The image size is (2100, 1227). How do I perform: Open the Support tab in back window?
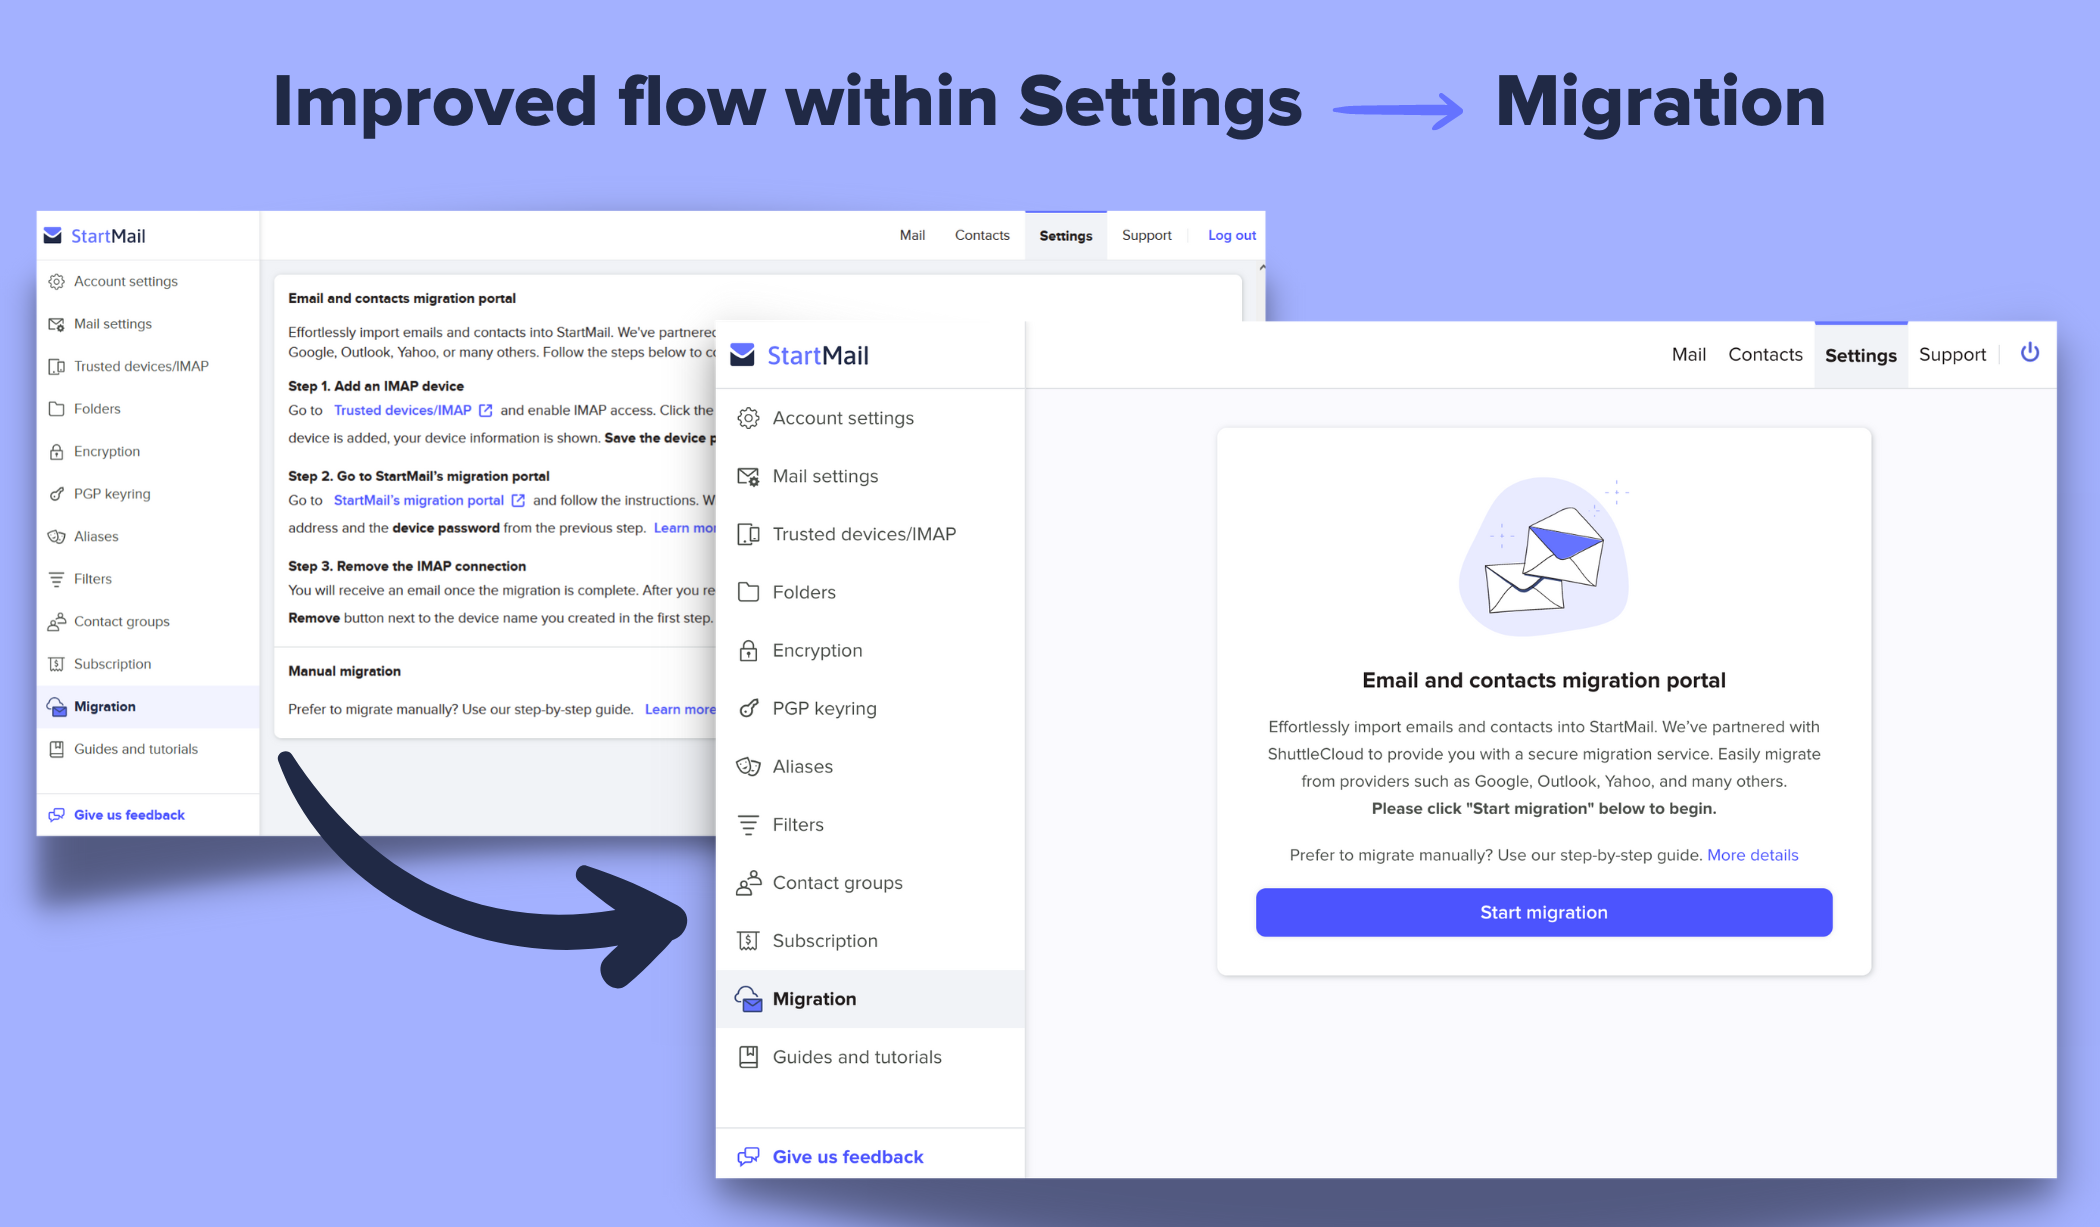1146,235
